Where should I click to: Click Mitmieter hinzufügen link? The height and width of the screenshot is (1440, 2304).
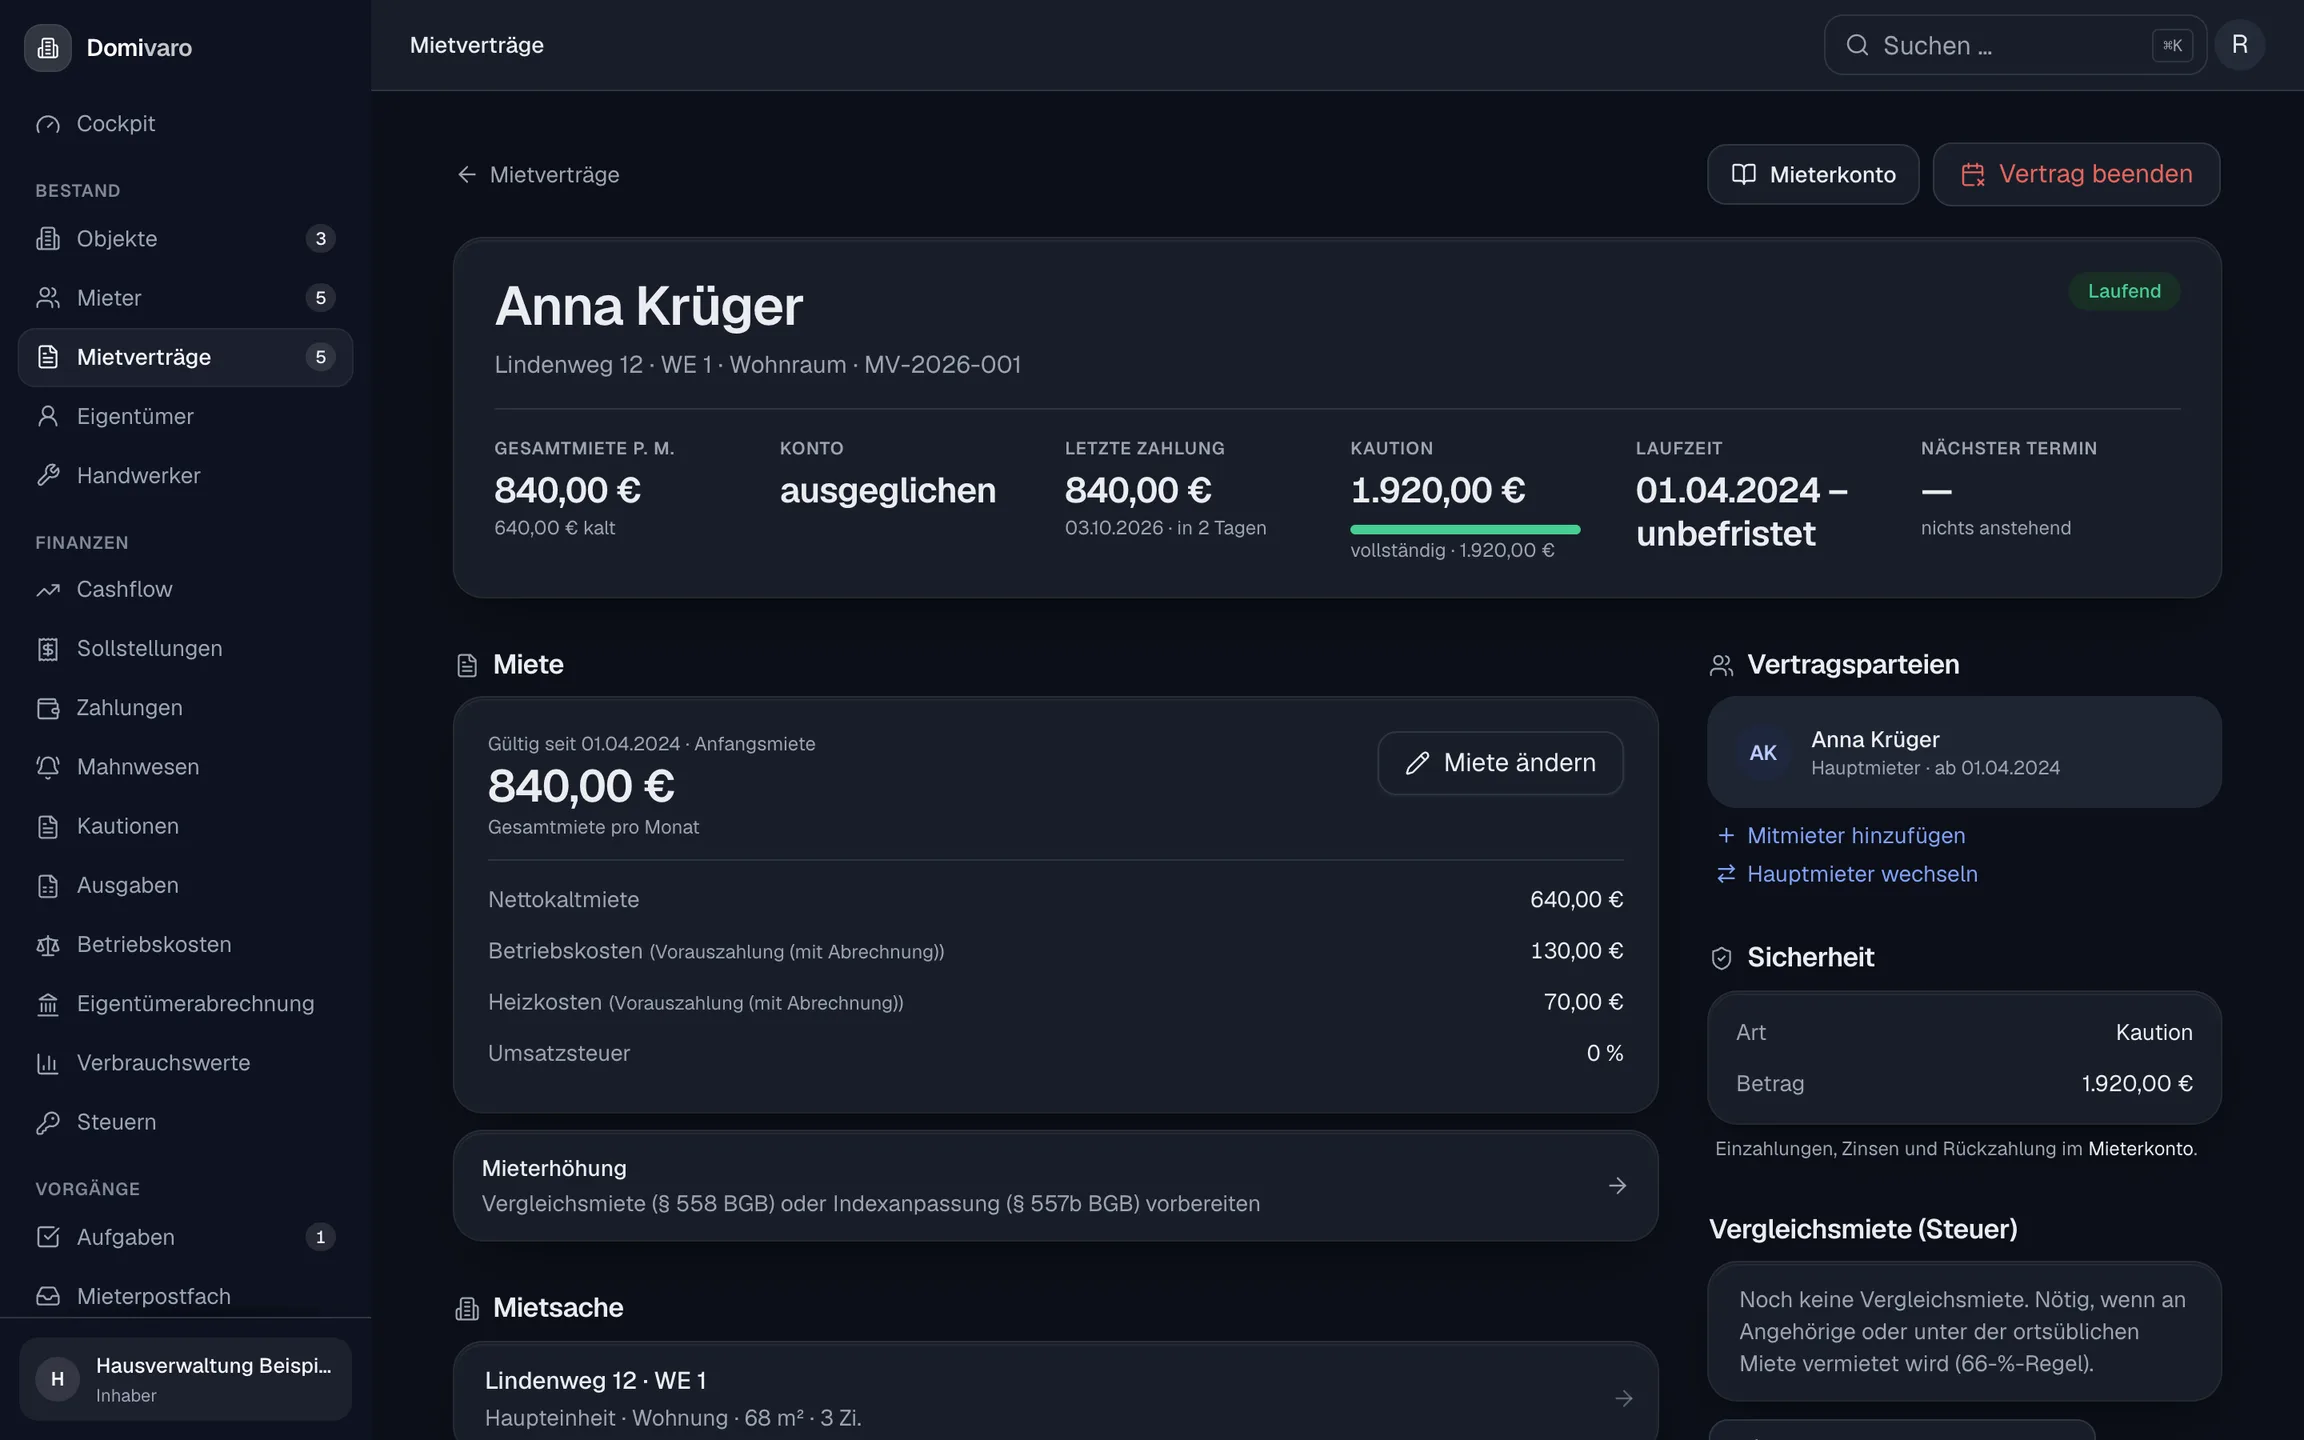click(1841, 835)
